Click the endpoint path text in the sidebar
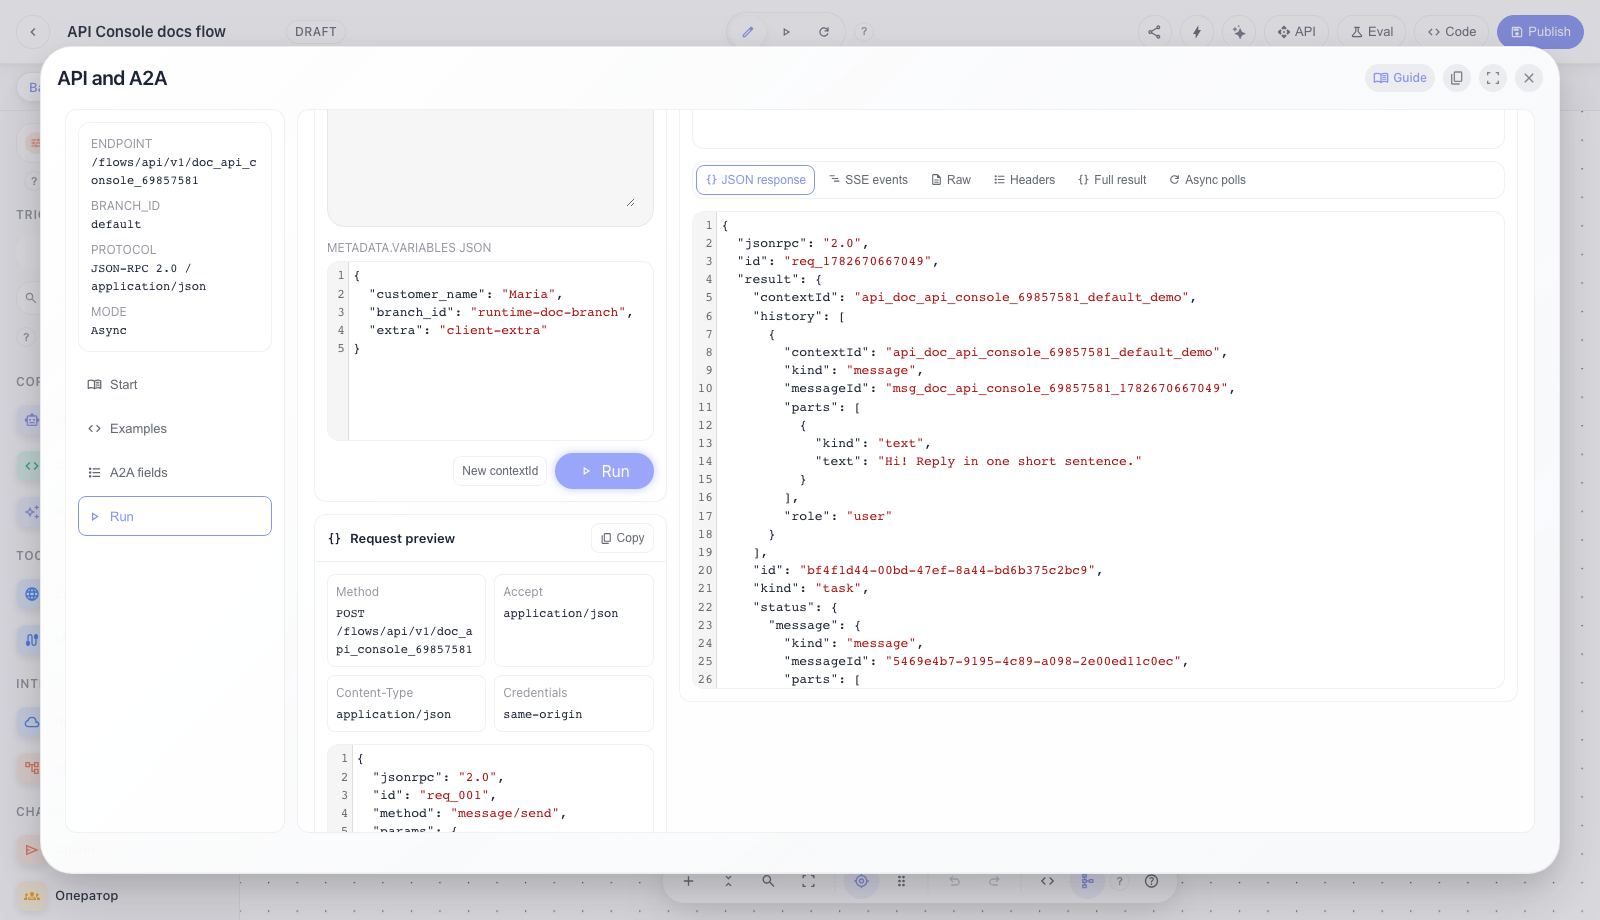1600x920 pixels. pos(174,171)
